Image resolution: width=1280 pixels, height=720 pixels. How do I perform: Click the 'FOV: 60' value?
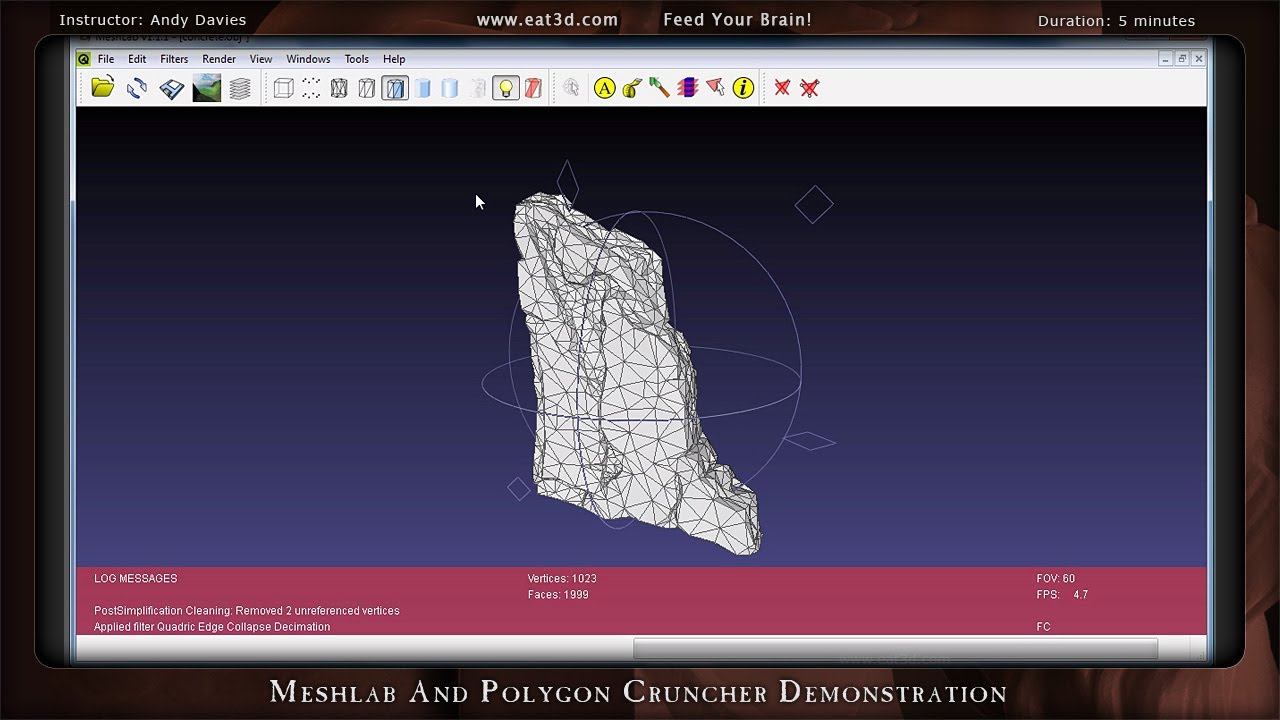click(x=1056, y=579)
